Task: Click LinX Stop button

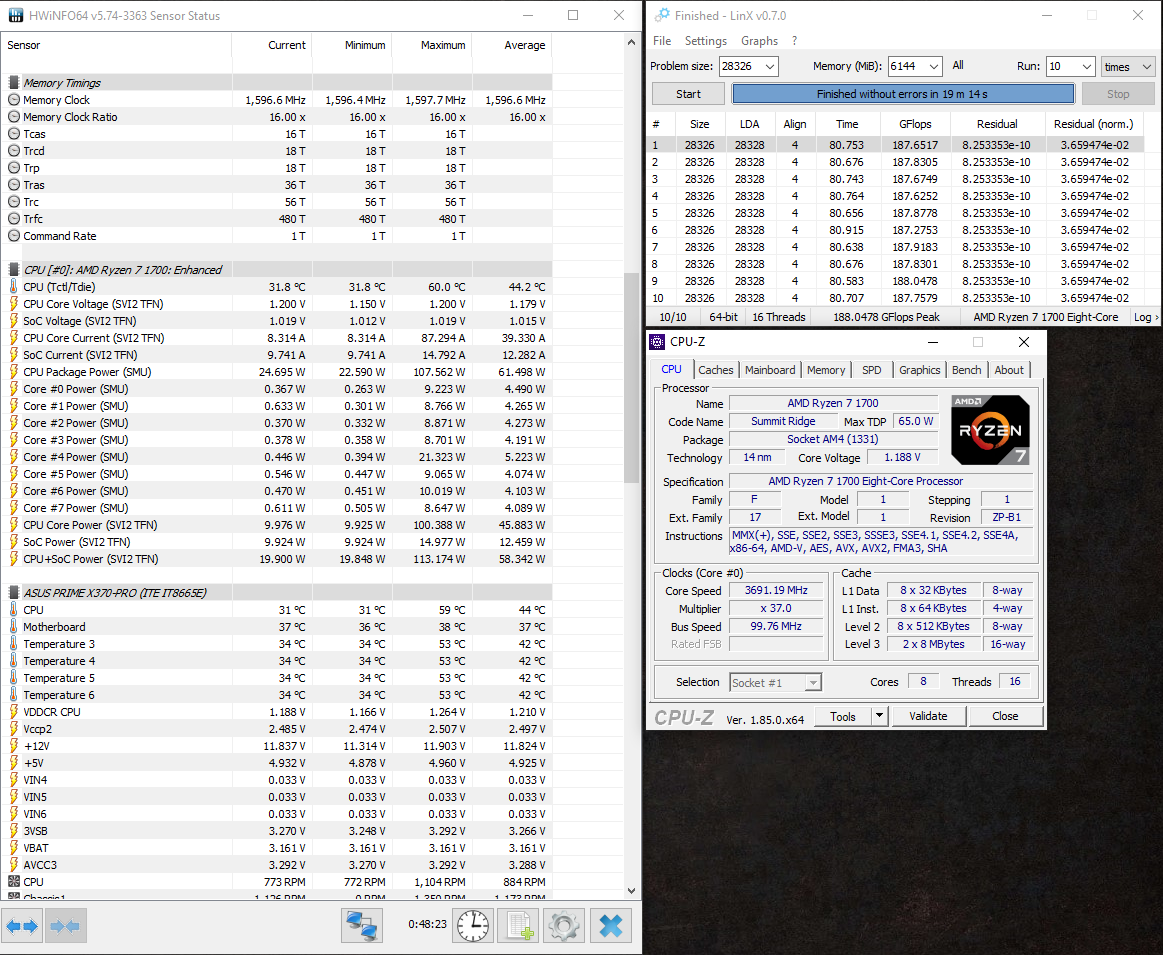Action: click(1118, 94)
